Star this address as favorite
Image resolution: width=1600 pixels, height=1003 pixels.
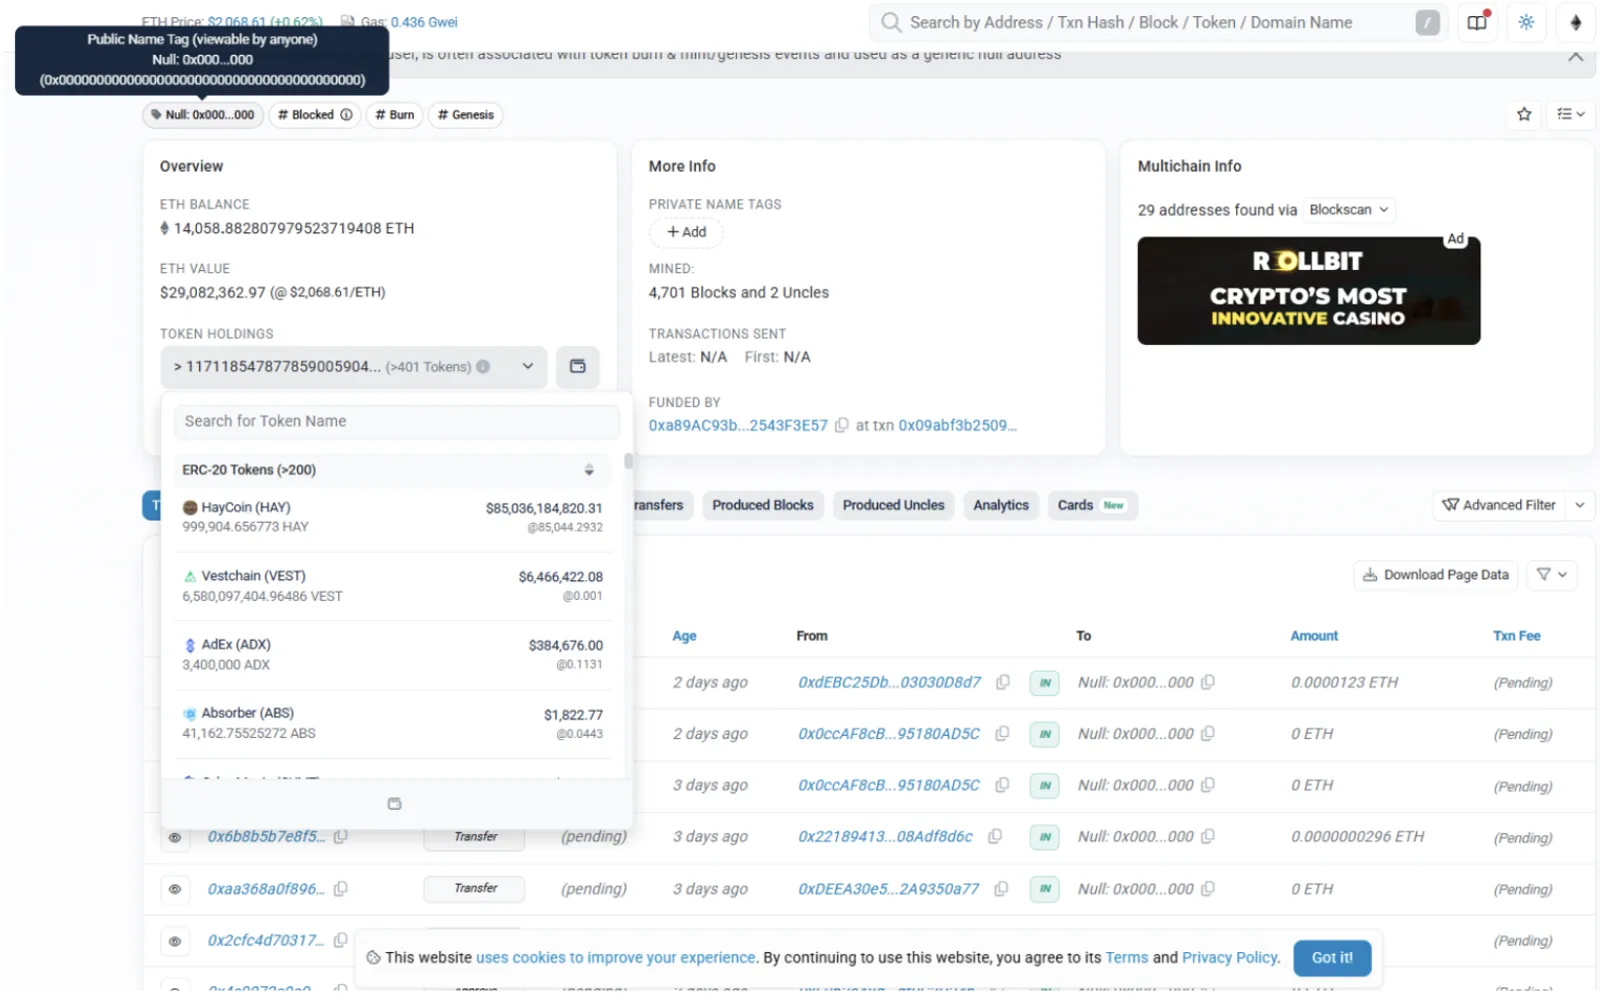click(x=1524, y=114)
